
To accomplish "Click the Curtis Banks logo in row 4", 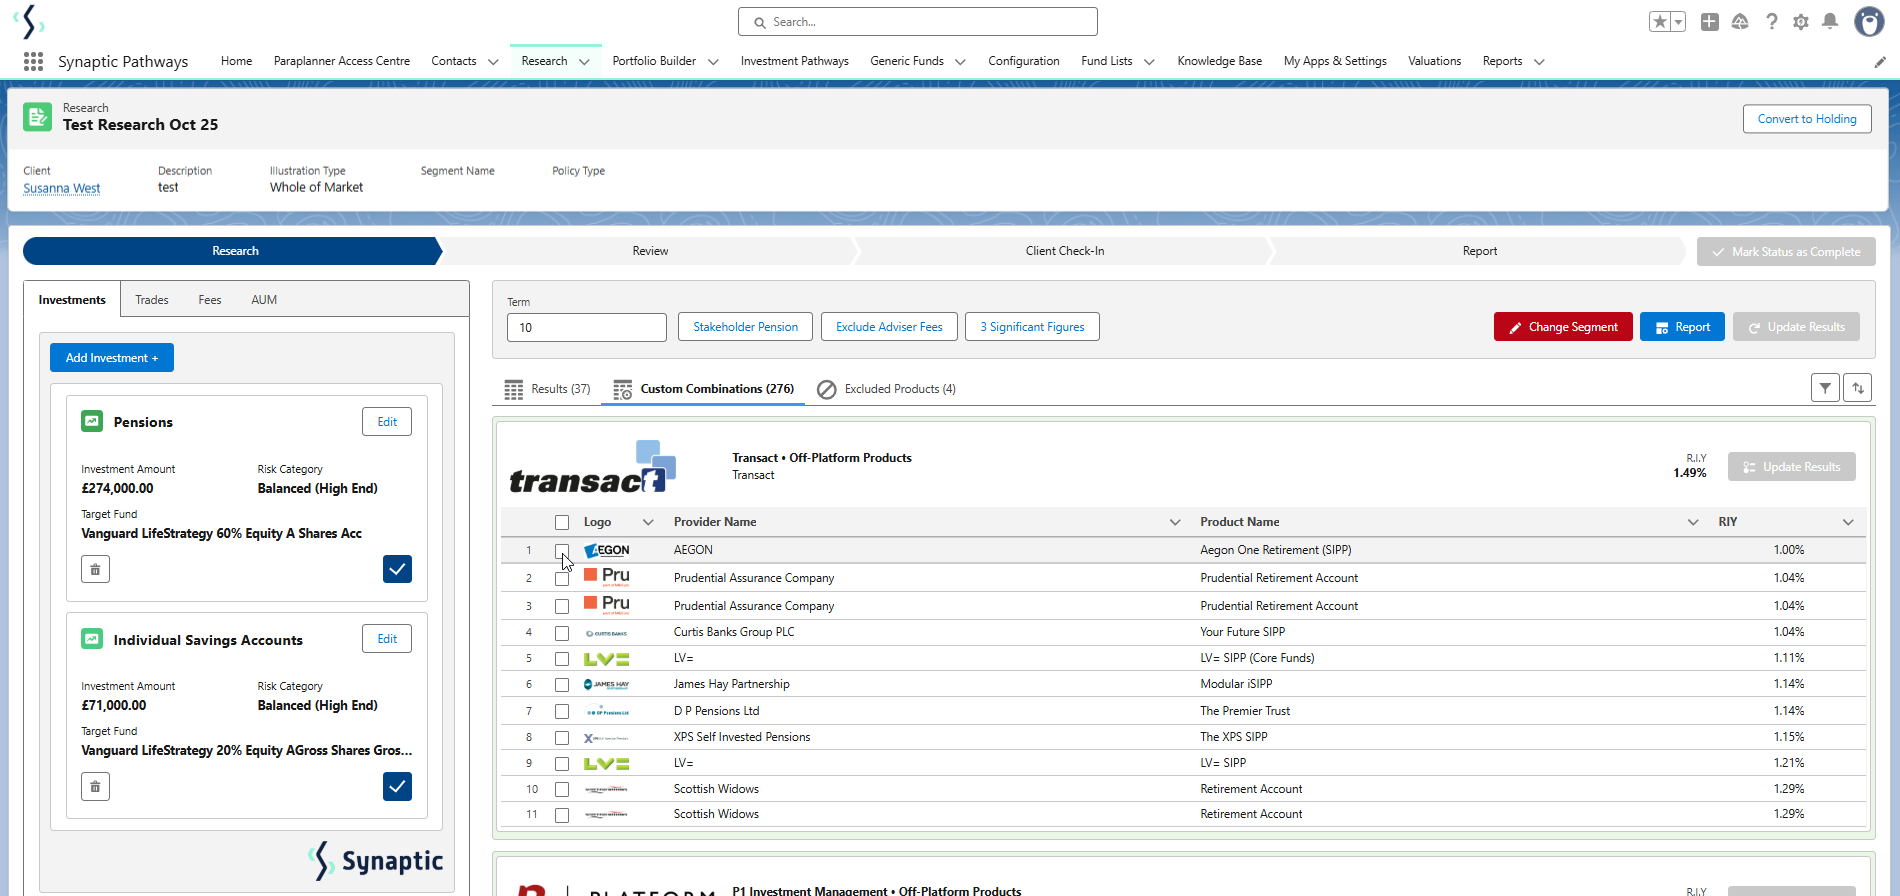I will tap(607, 633).
